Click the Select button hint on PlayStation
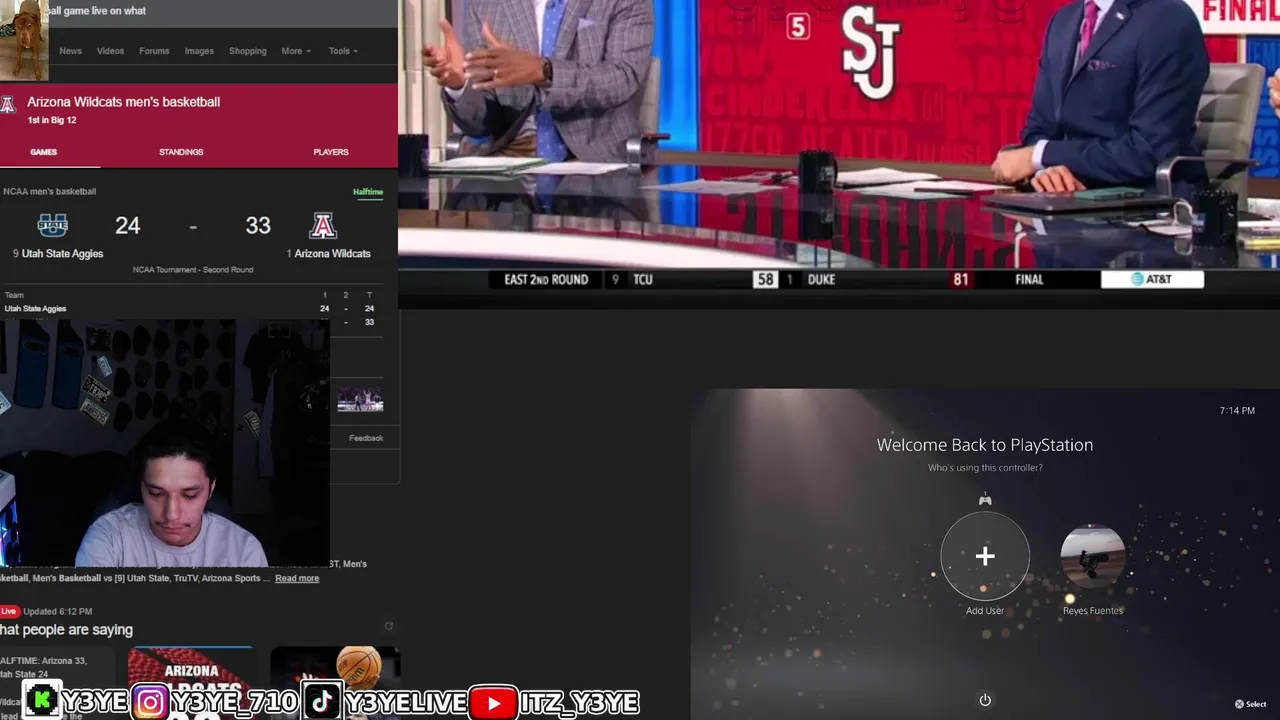Viewport: 1280px width, 720px height. 1250,704
